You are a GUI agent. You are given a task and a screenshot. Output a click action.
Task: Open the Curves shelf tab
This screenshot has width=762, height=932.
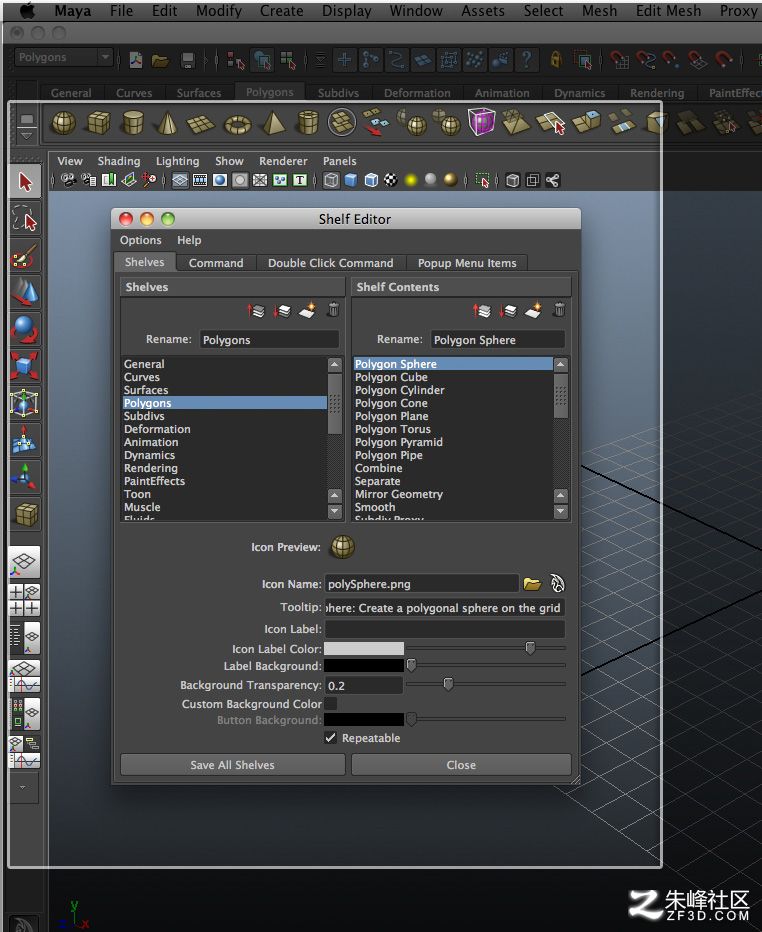(134, 93)
